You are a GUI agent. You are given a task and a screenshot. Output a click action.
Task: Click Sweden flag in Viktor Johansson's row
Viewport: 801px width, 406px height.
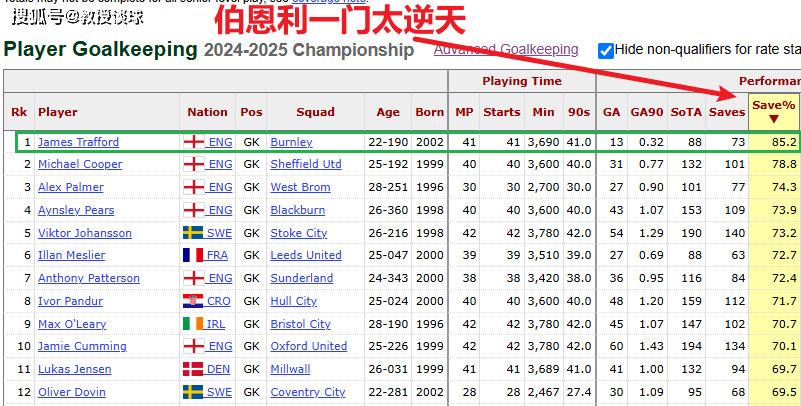point(194,233)
